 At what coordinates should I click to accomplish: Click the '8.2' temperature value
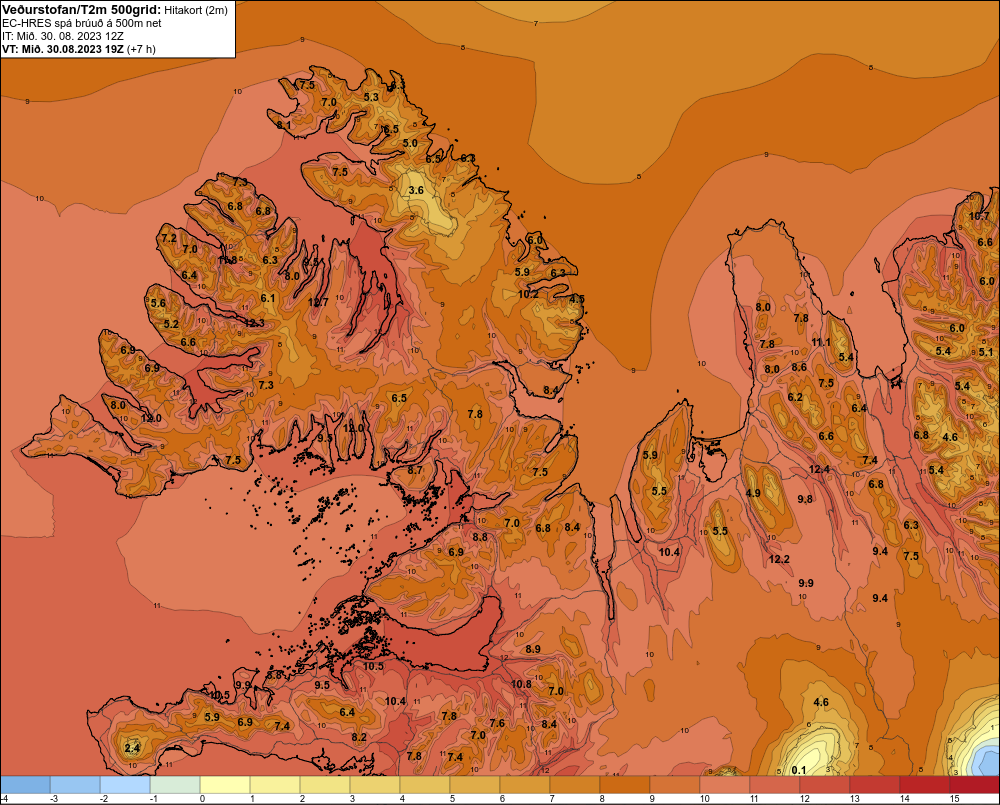359,737
